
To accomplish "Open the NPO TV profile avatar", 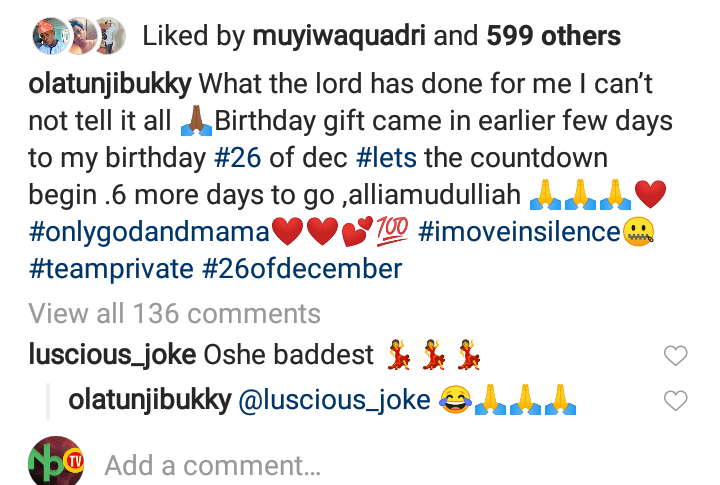I will tap(56, 461).
